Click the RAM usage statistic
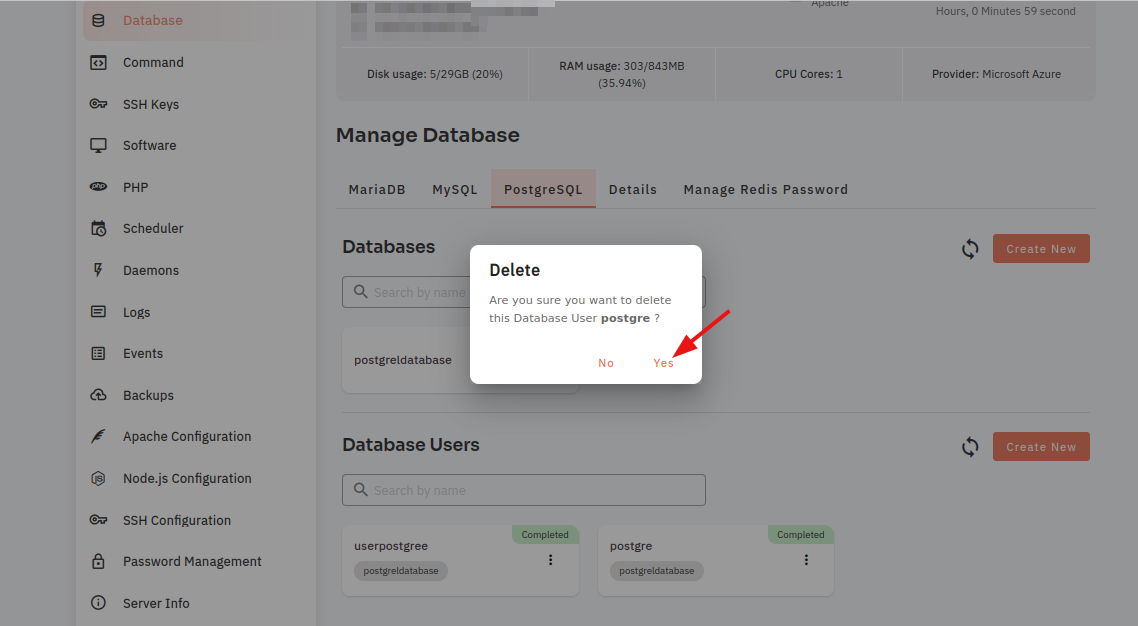 [x=622, y=74]
